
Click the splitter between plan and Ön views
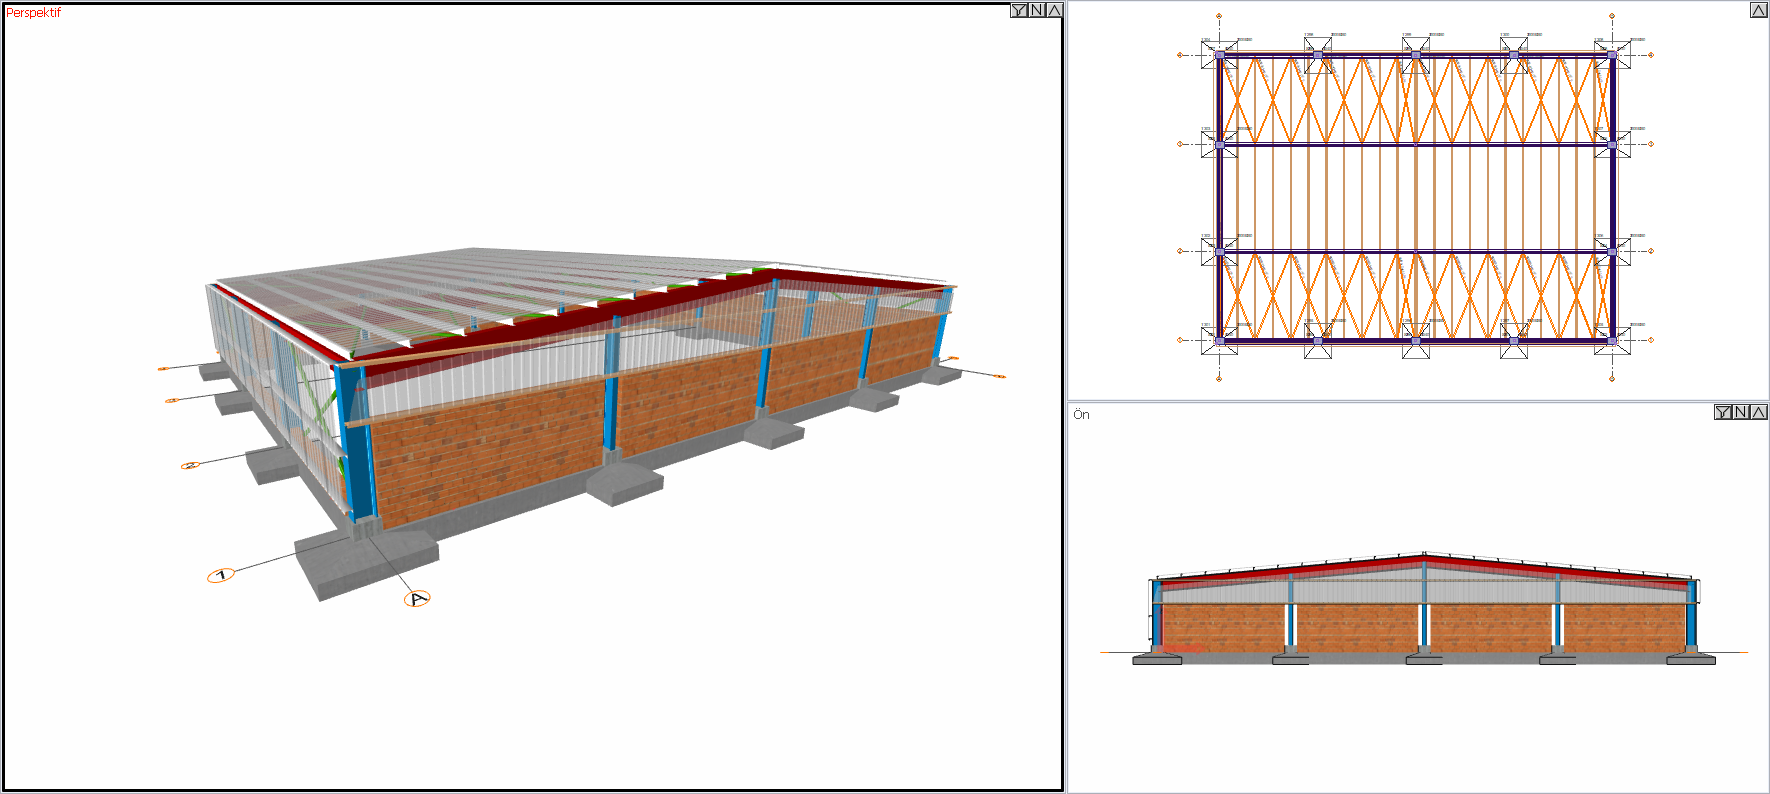1418,401
